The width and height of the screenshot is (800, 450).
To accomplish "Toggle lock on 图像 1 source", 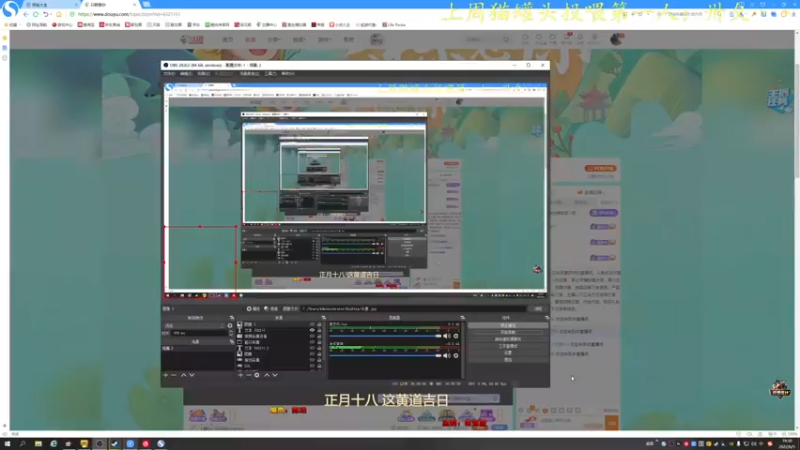I will click(x=319, y=324).
